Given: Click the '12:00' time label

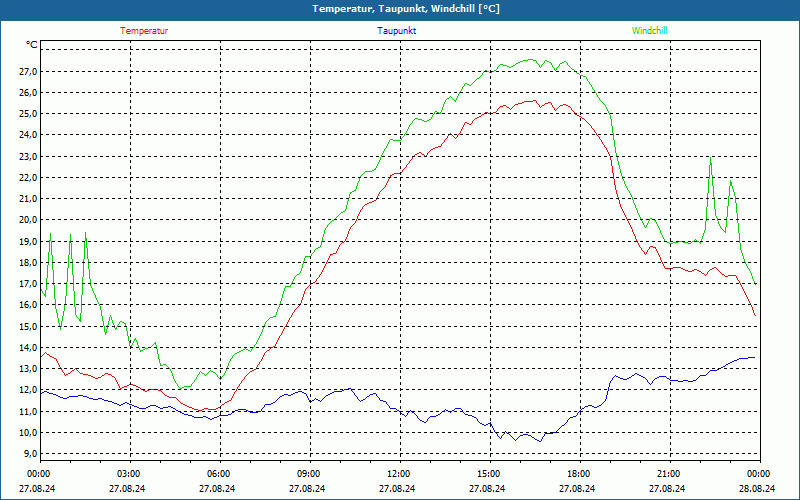Looking at the screenshot, I should [397, 474].
